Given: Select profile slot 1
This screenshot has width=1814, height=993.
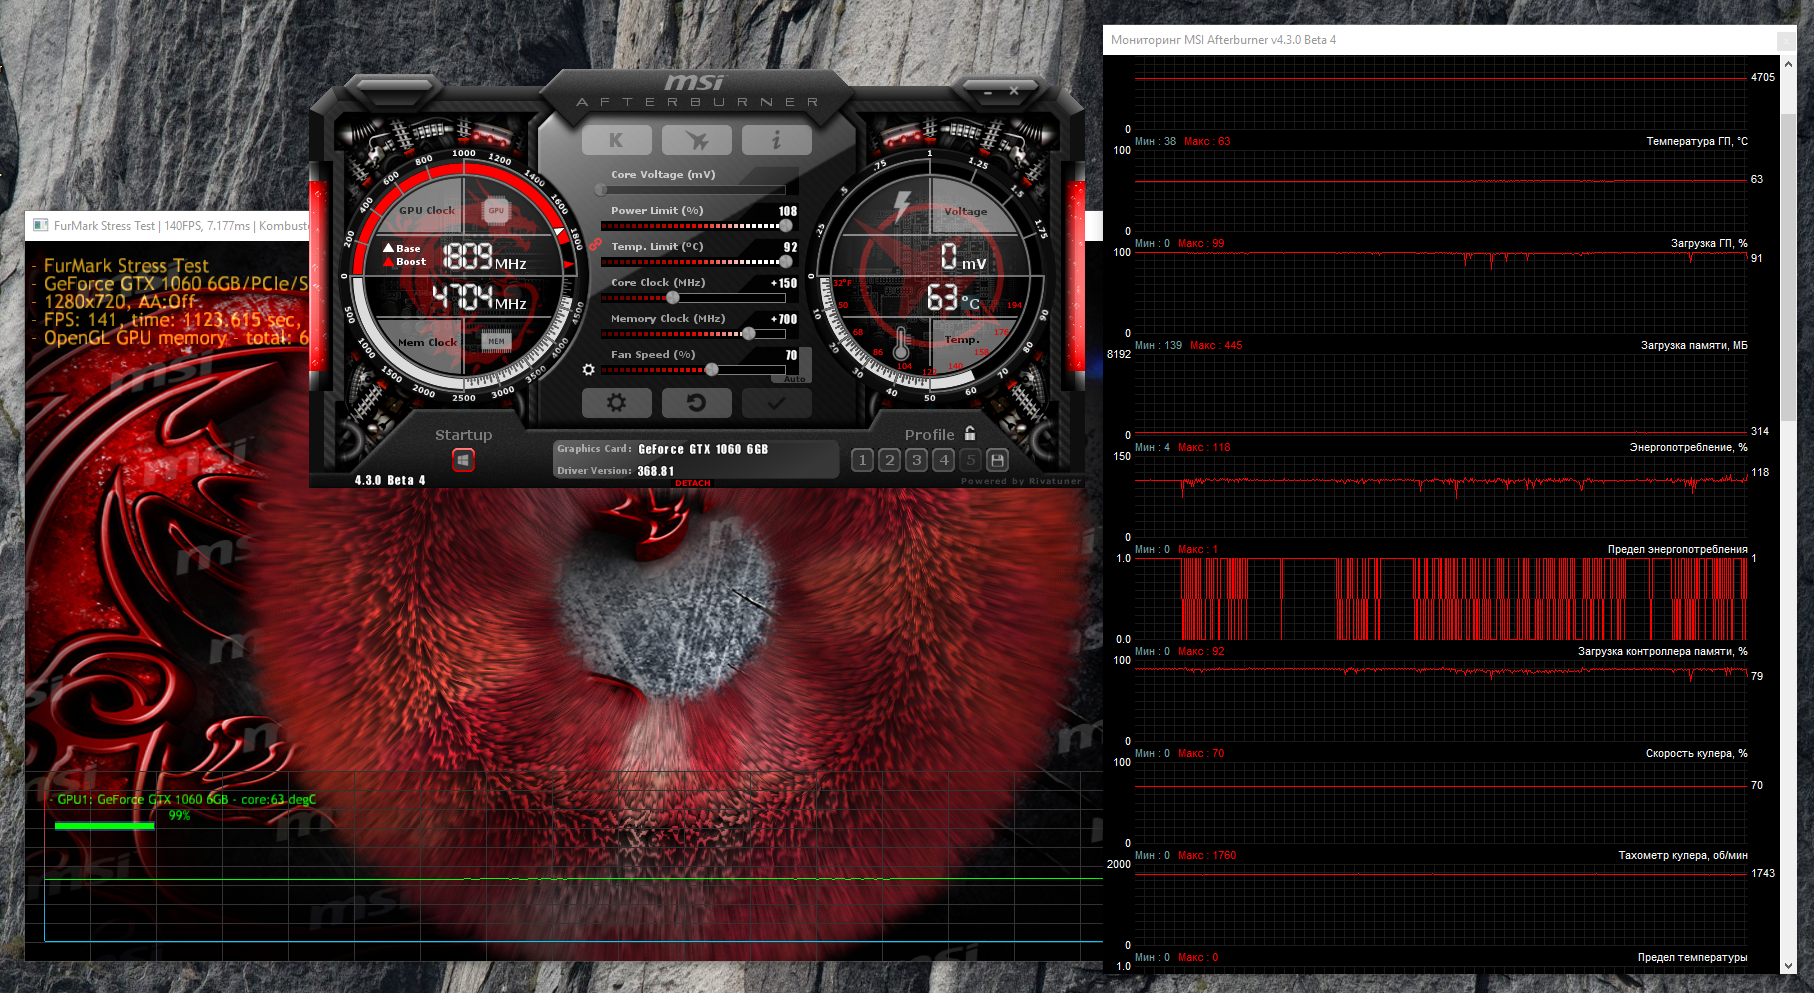Looking at the screenshot, I should pos(862,460).
